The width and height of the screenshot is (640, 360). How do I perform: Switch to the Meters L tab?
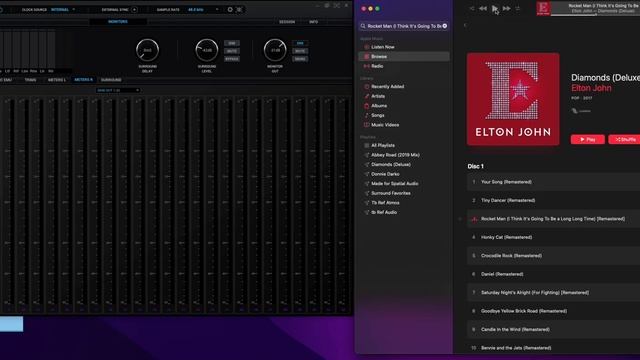click(x=57, y=80)
